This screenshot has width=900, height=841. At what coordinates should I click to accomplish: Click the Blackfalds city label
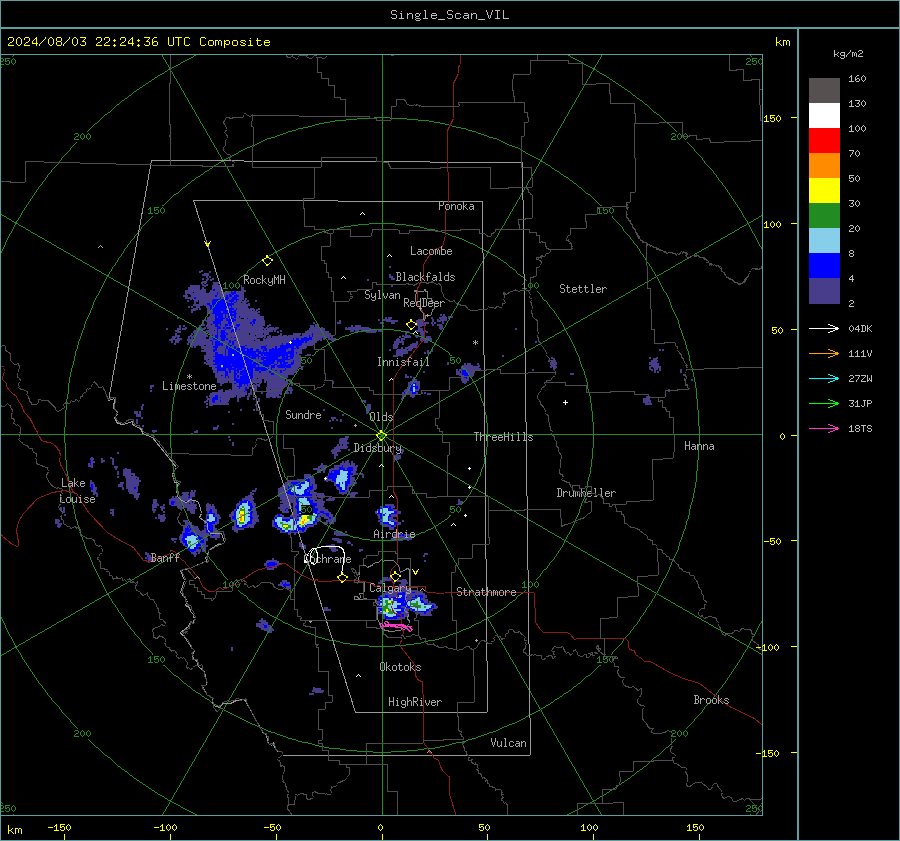[x=425, y=277]
